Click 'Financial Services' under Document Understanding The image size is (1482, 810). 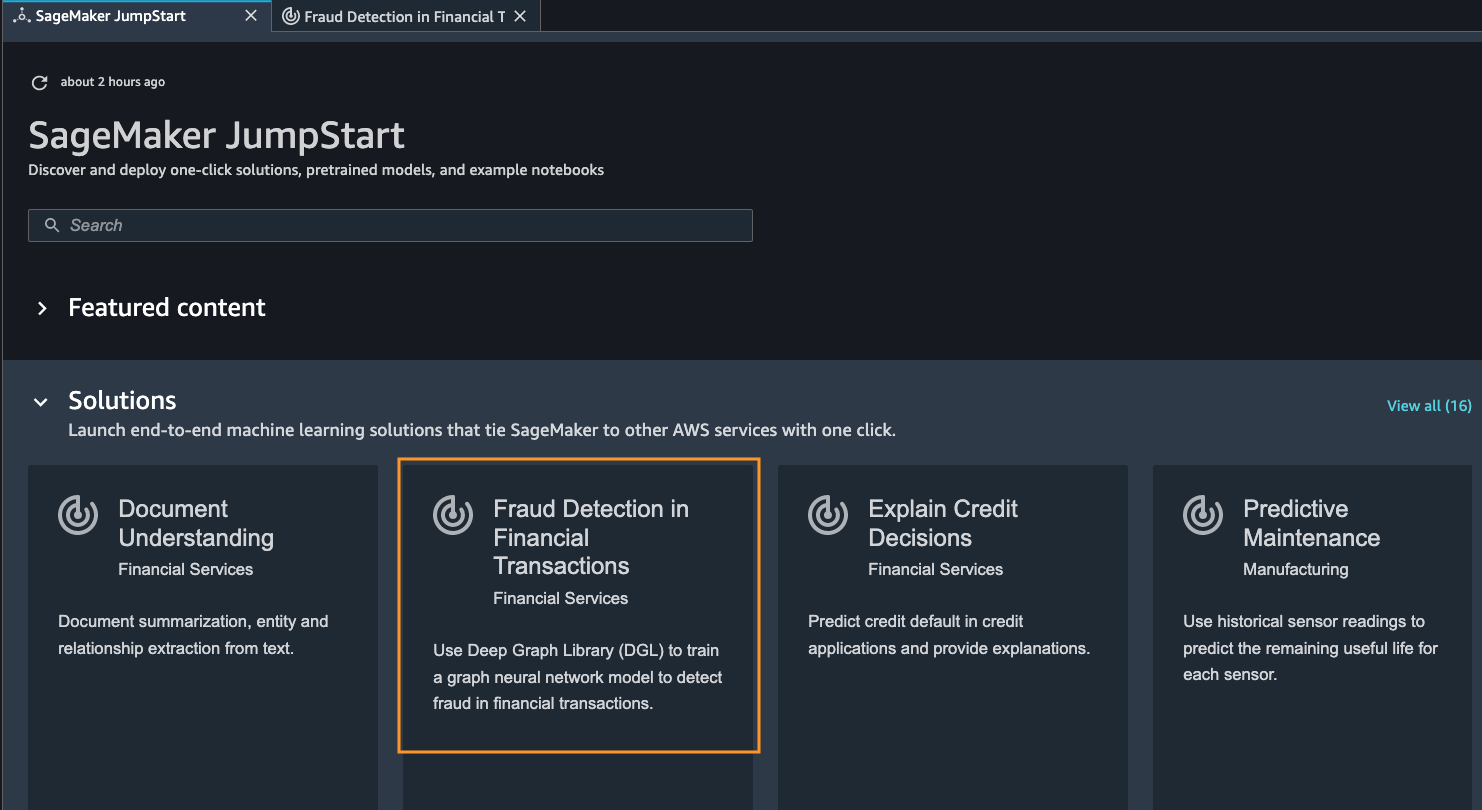click(186, 569)
